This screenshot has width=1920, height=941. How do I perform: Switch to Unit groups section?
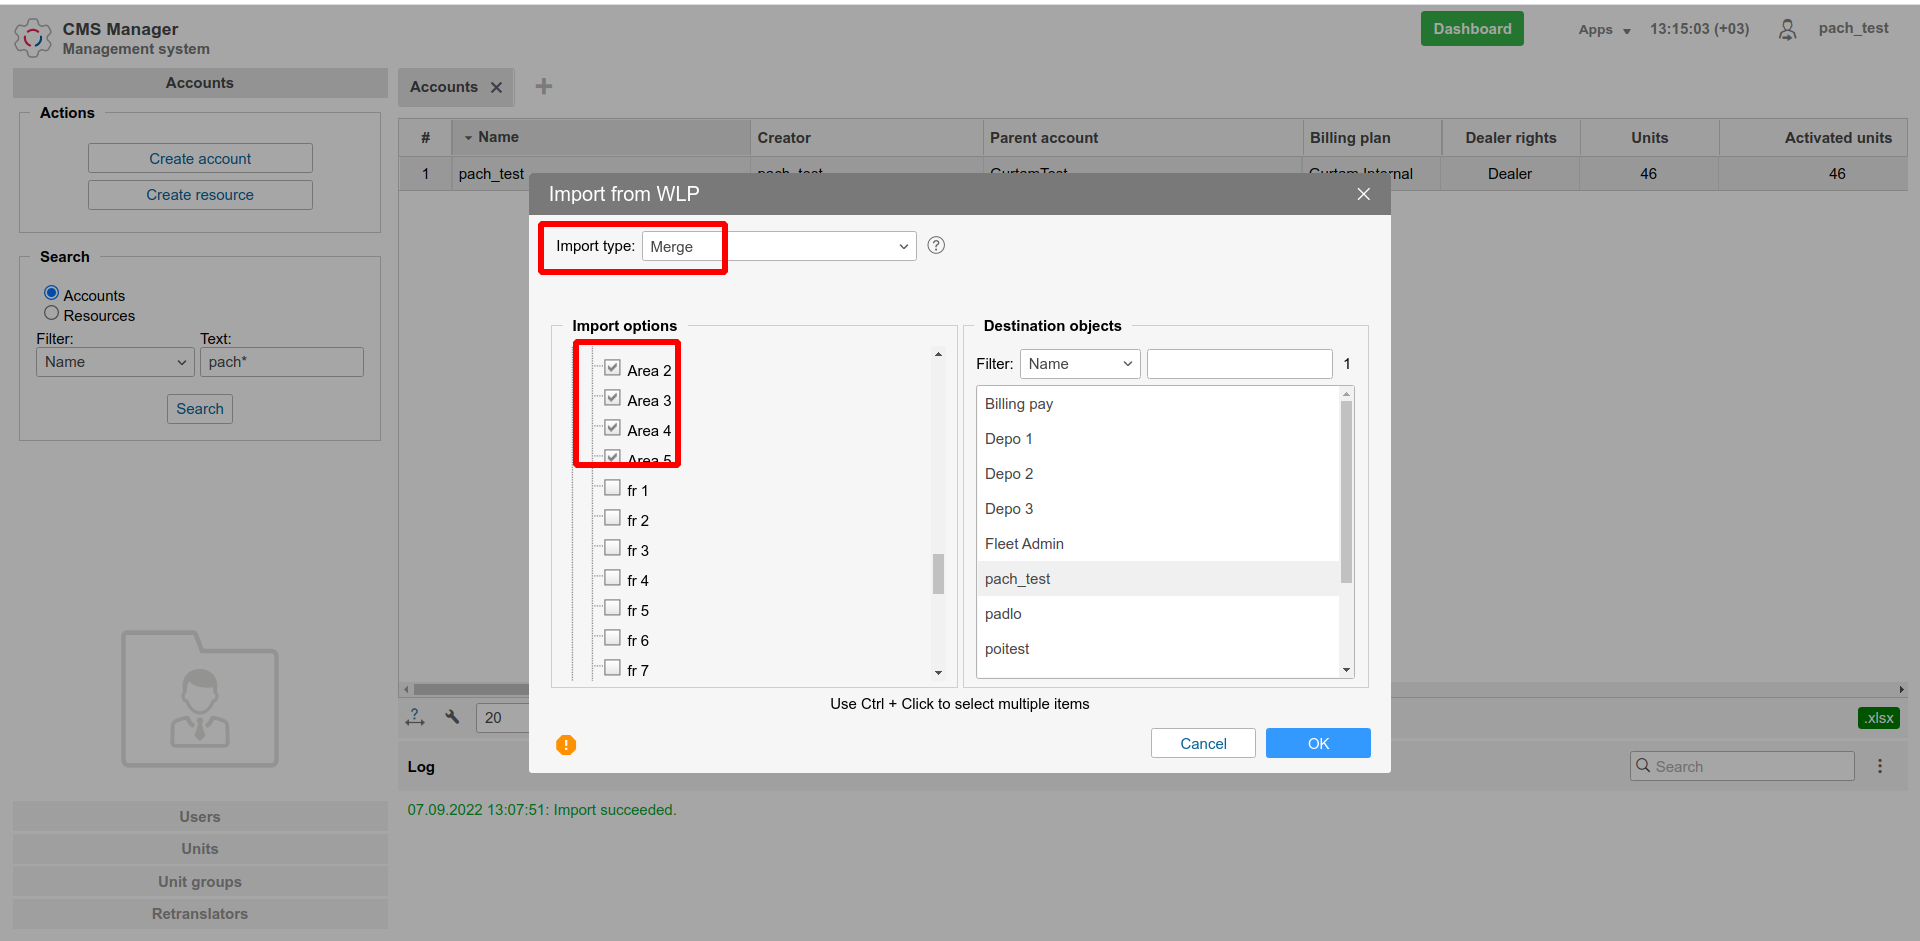click(x=200, y=882)
